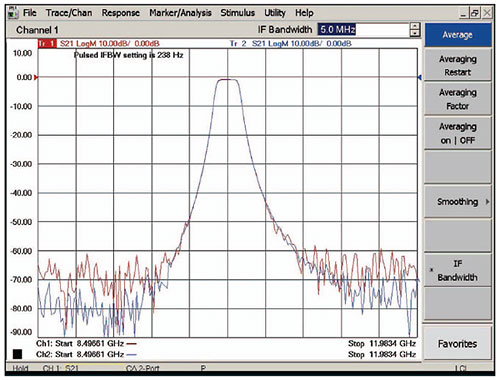
Task: Open the Favorites softkey
Action: click(x=457, y=344)
